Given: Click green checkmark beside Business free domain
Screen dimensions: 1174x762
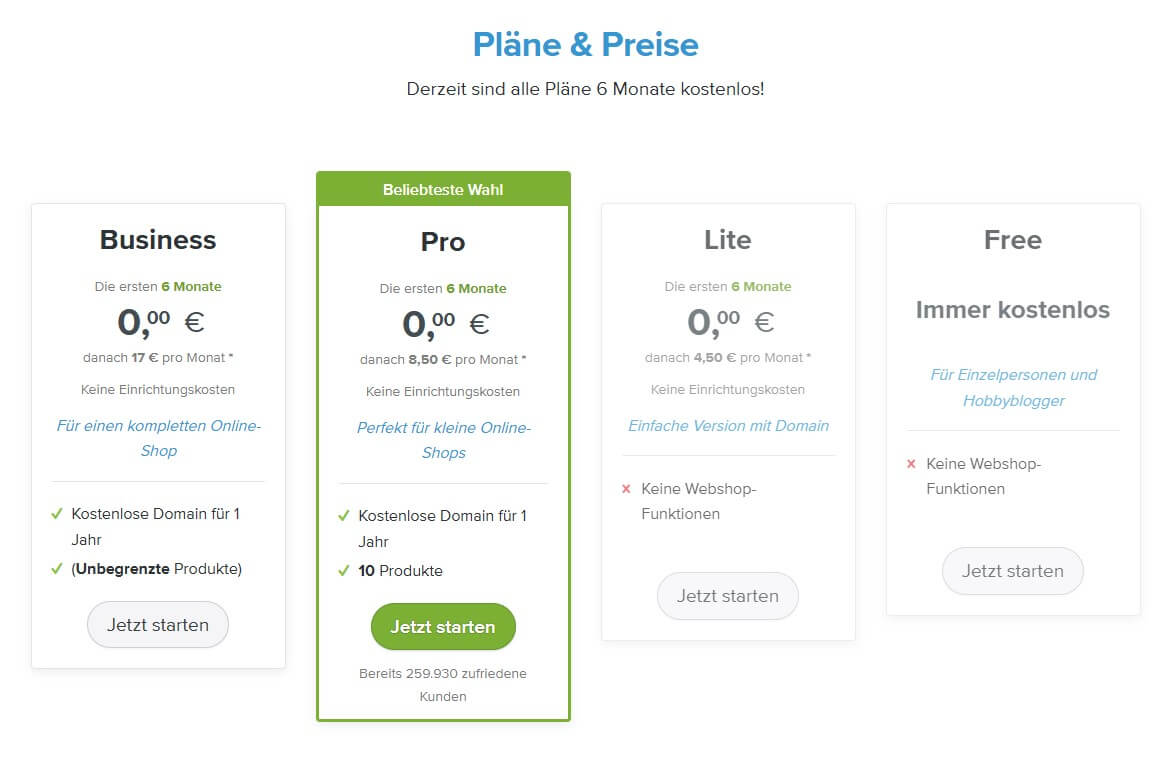Looking at the screenshot, I should pyautogui.click(x=57, y=514).
